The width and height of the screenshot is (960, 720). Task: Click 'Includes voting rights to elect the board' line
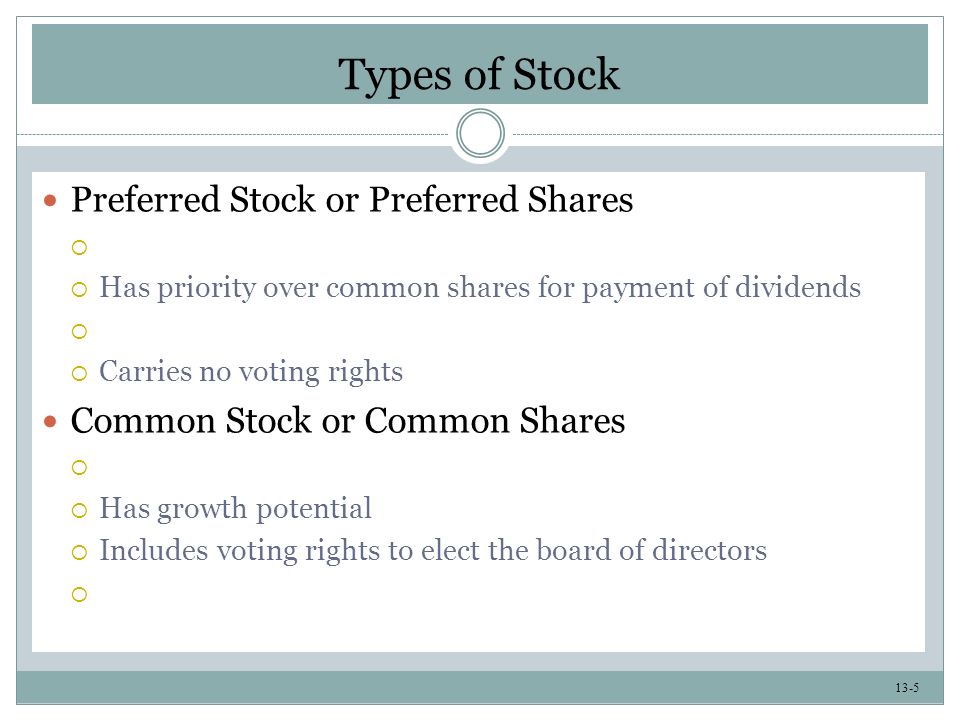click(x=433, y=550)
